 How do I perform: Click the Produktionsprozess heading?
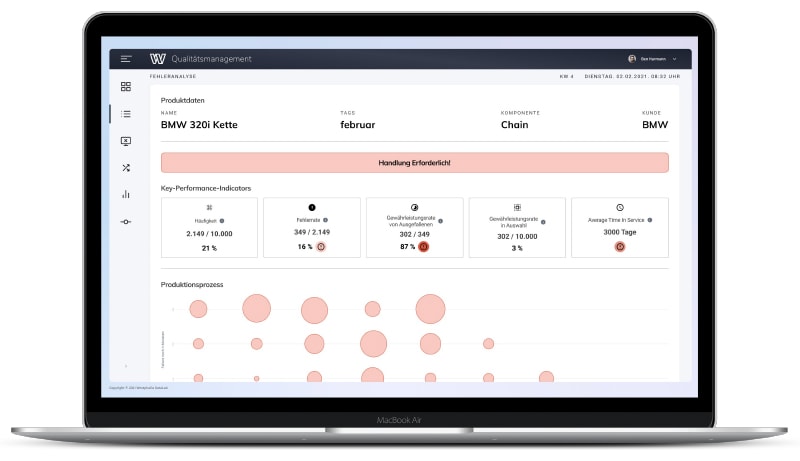(192, 285)
